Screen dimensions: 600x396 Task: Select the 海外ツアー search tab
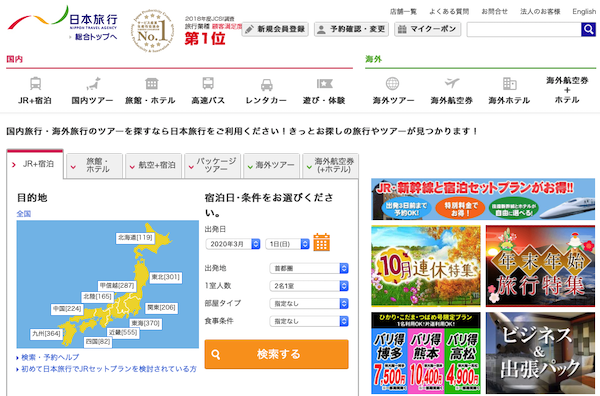click(271, 165)
